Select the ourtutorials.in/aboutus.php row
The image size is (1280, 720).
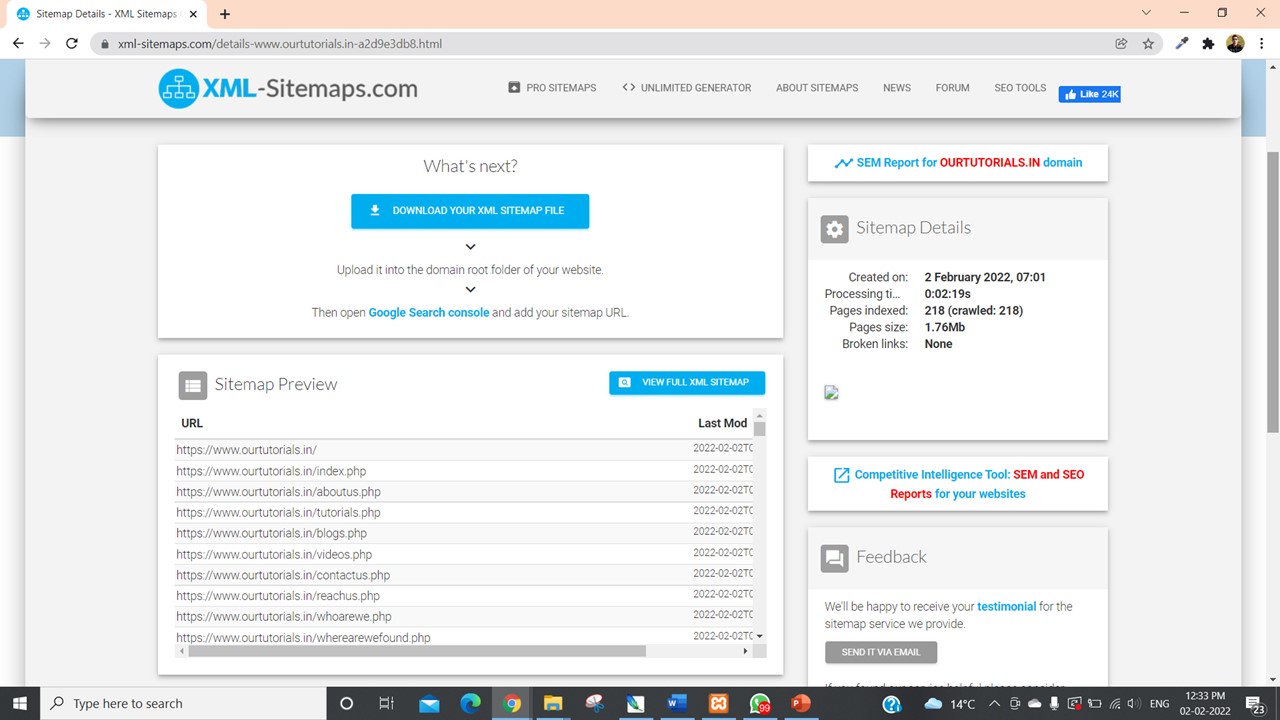(465, 492)
